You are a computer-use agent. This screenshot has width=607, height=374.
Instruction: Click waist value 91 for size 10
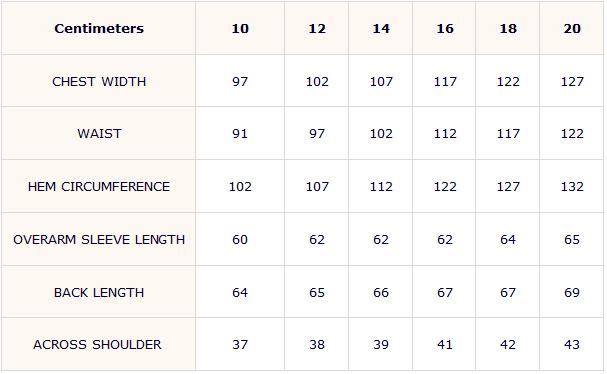point(240,134)
